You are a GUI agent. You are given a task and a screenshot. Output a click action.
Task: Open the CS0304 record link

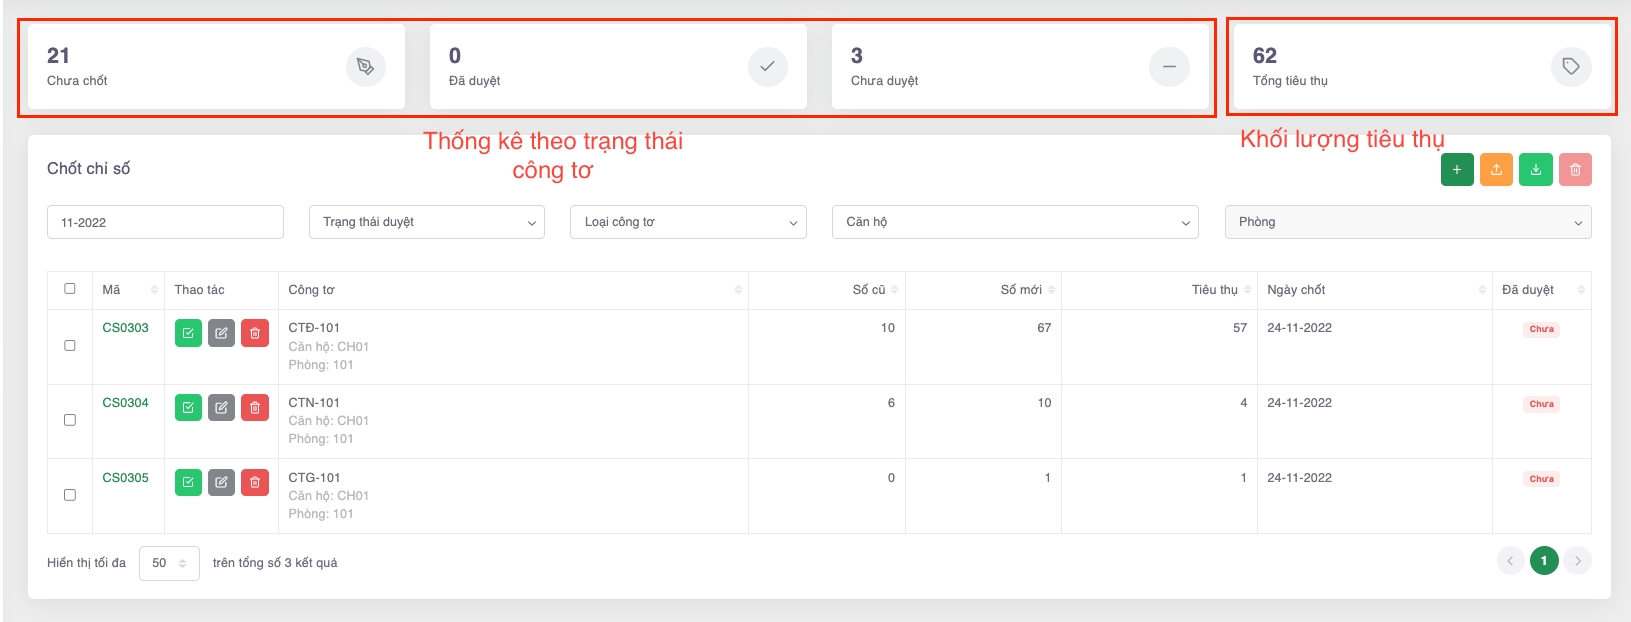click(x=125, y=403)
